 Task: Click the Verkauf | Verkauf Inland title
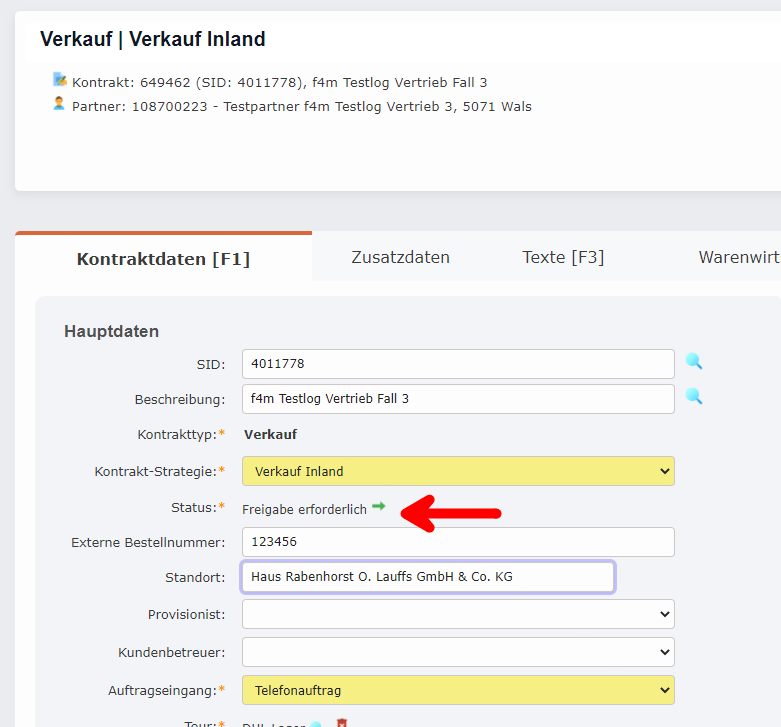[x=153, y=39]
